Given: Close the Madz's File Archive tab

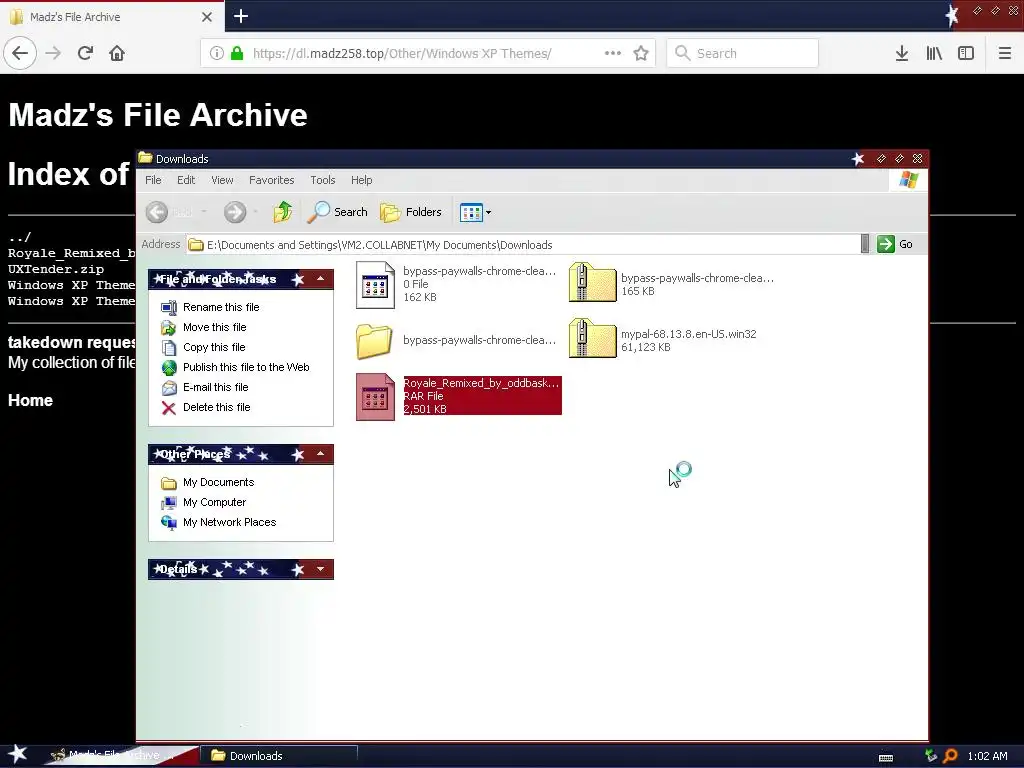Looking at the screenshot, I should [x=207, y=17].
